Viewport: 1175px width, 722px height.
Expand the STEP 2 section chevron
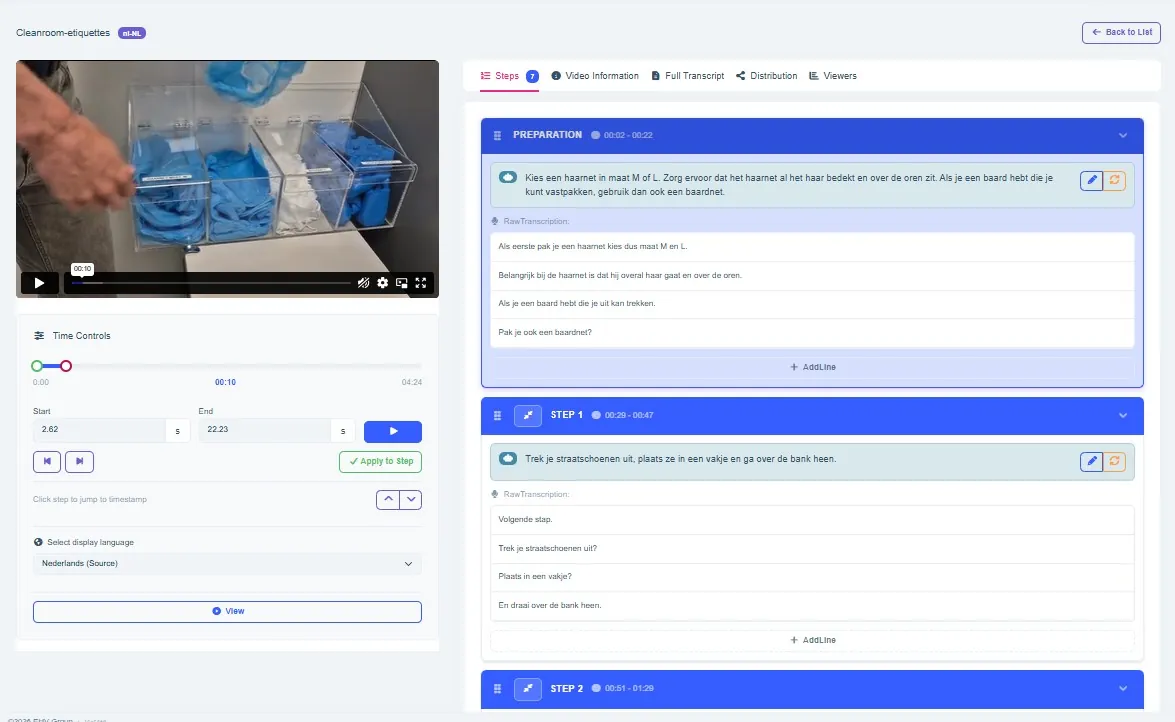1123,688
